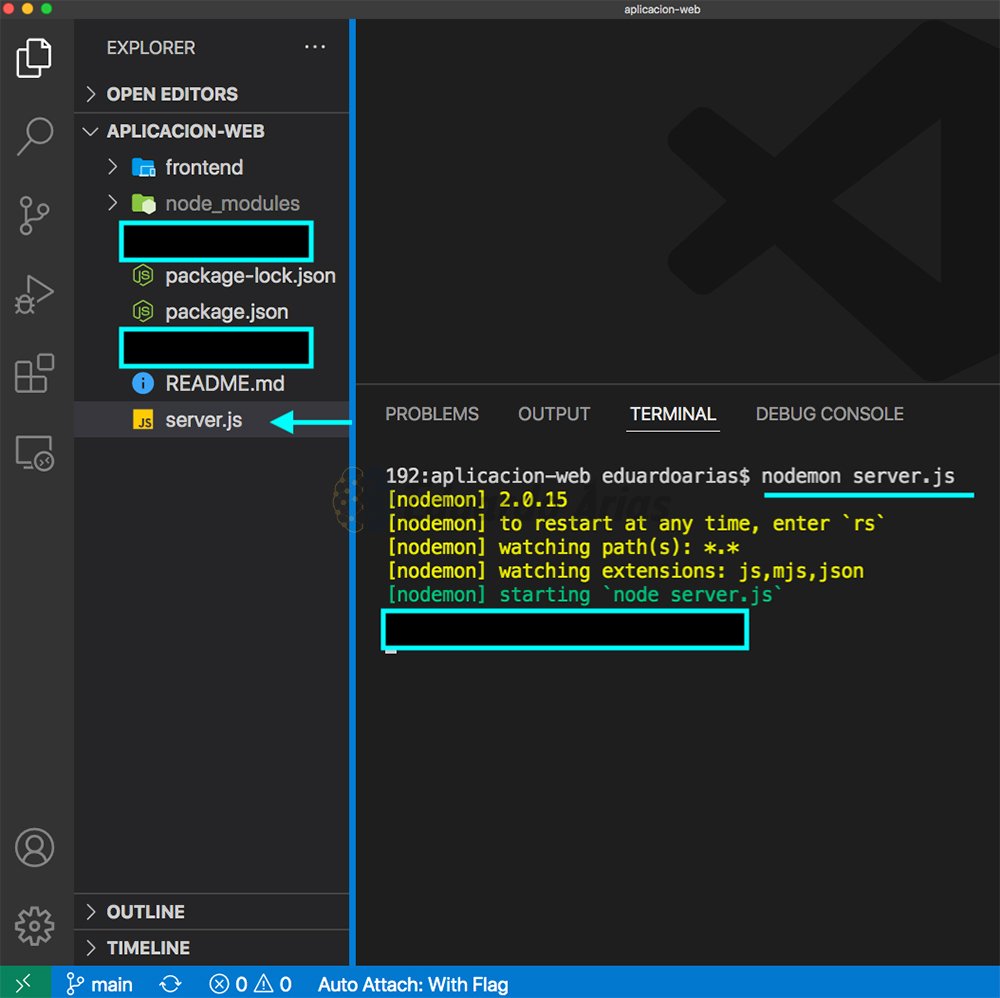Toggle Auto Attach: With Flag
Image resolution: width=1000 pixels, height=998 pixels.
click(413, 984)
